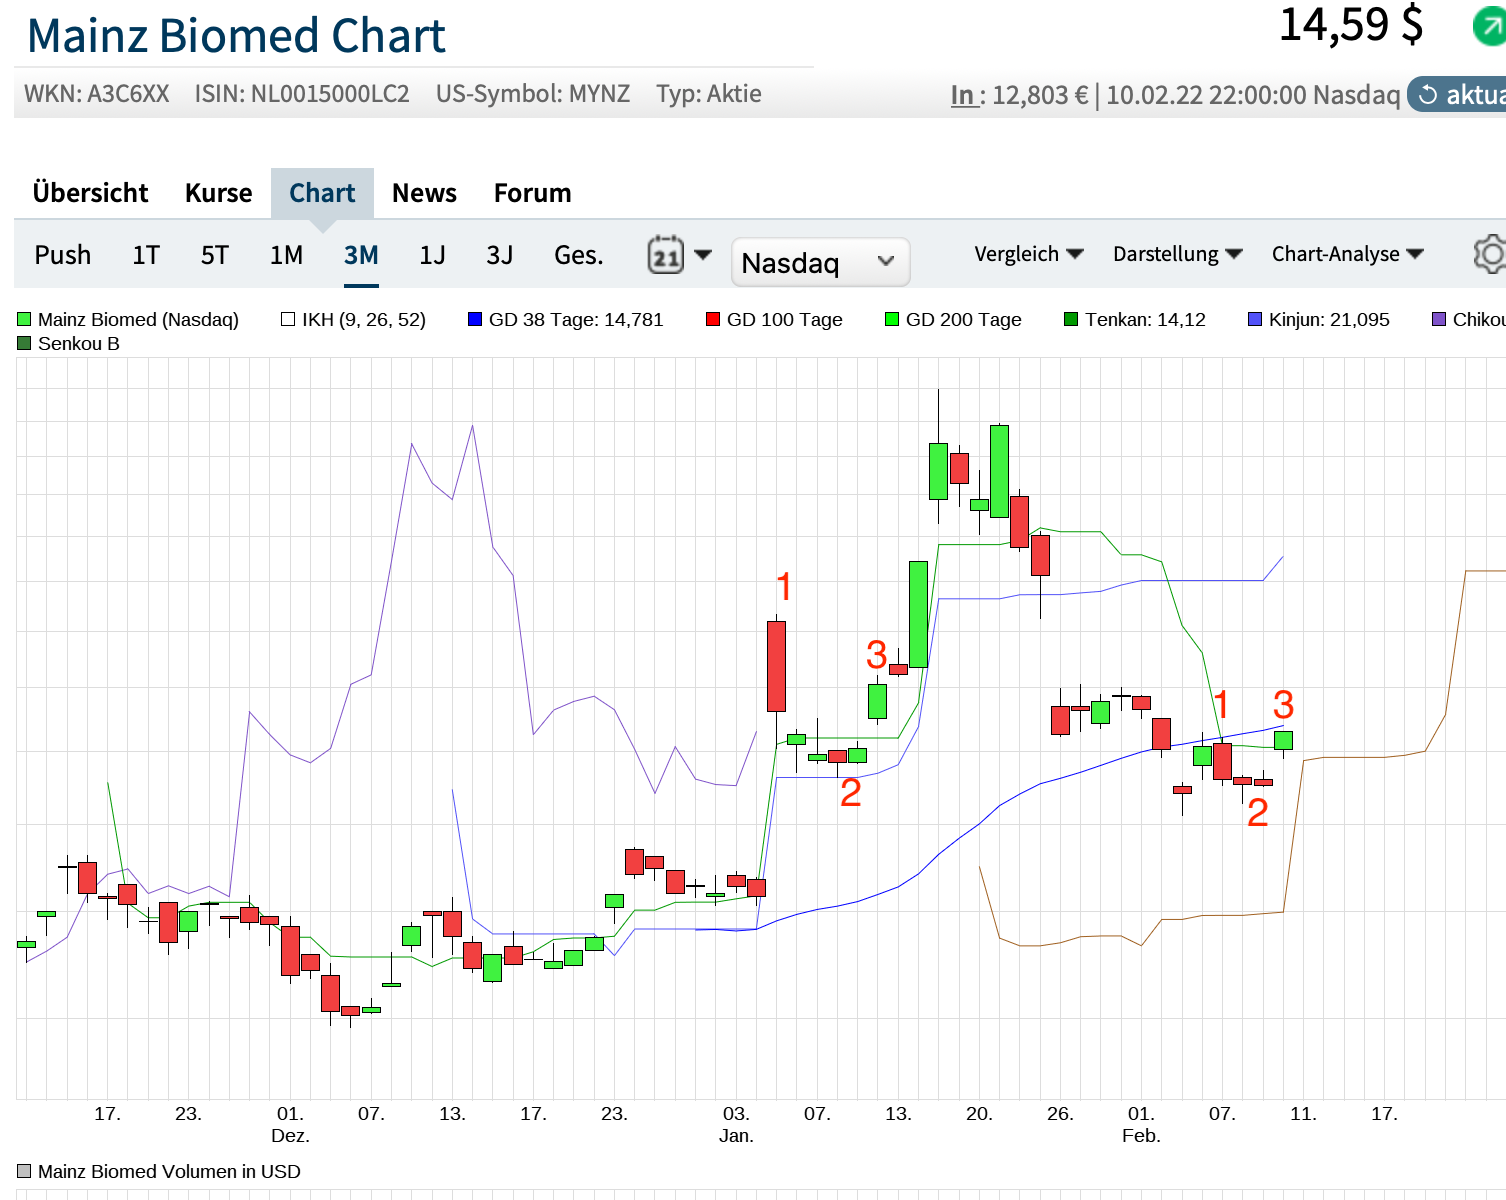Select the 1T timeframe

point(146,255)
